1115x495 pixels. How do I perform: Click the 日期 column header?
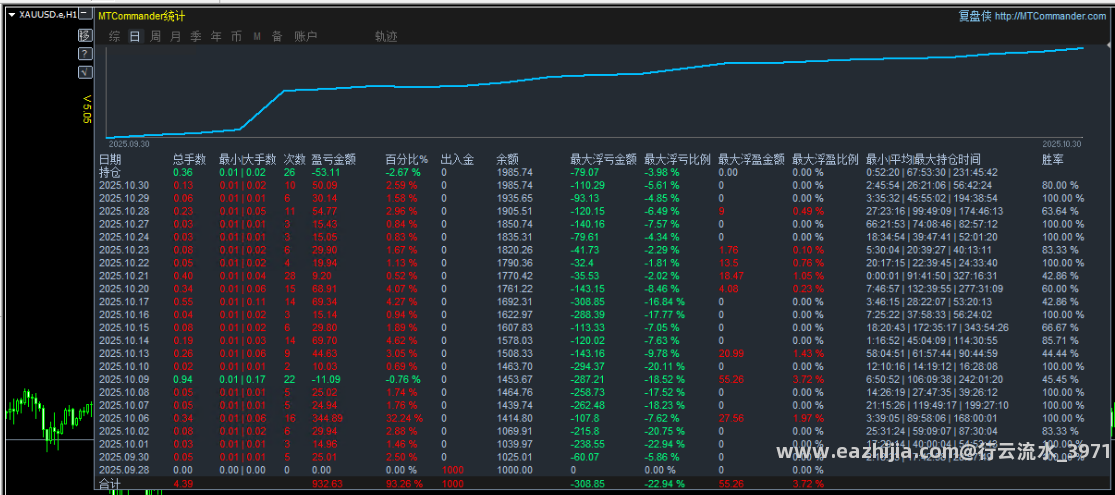pos(110,159)
